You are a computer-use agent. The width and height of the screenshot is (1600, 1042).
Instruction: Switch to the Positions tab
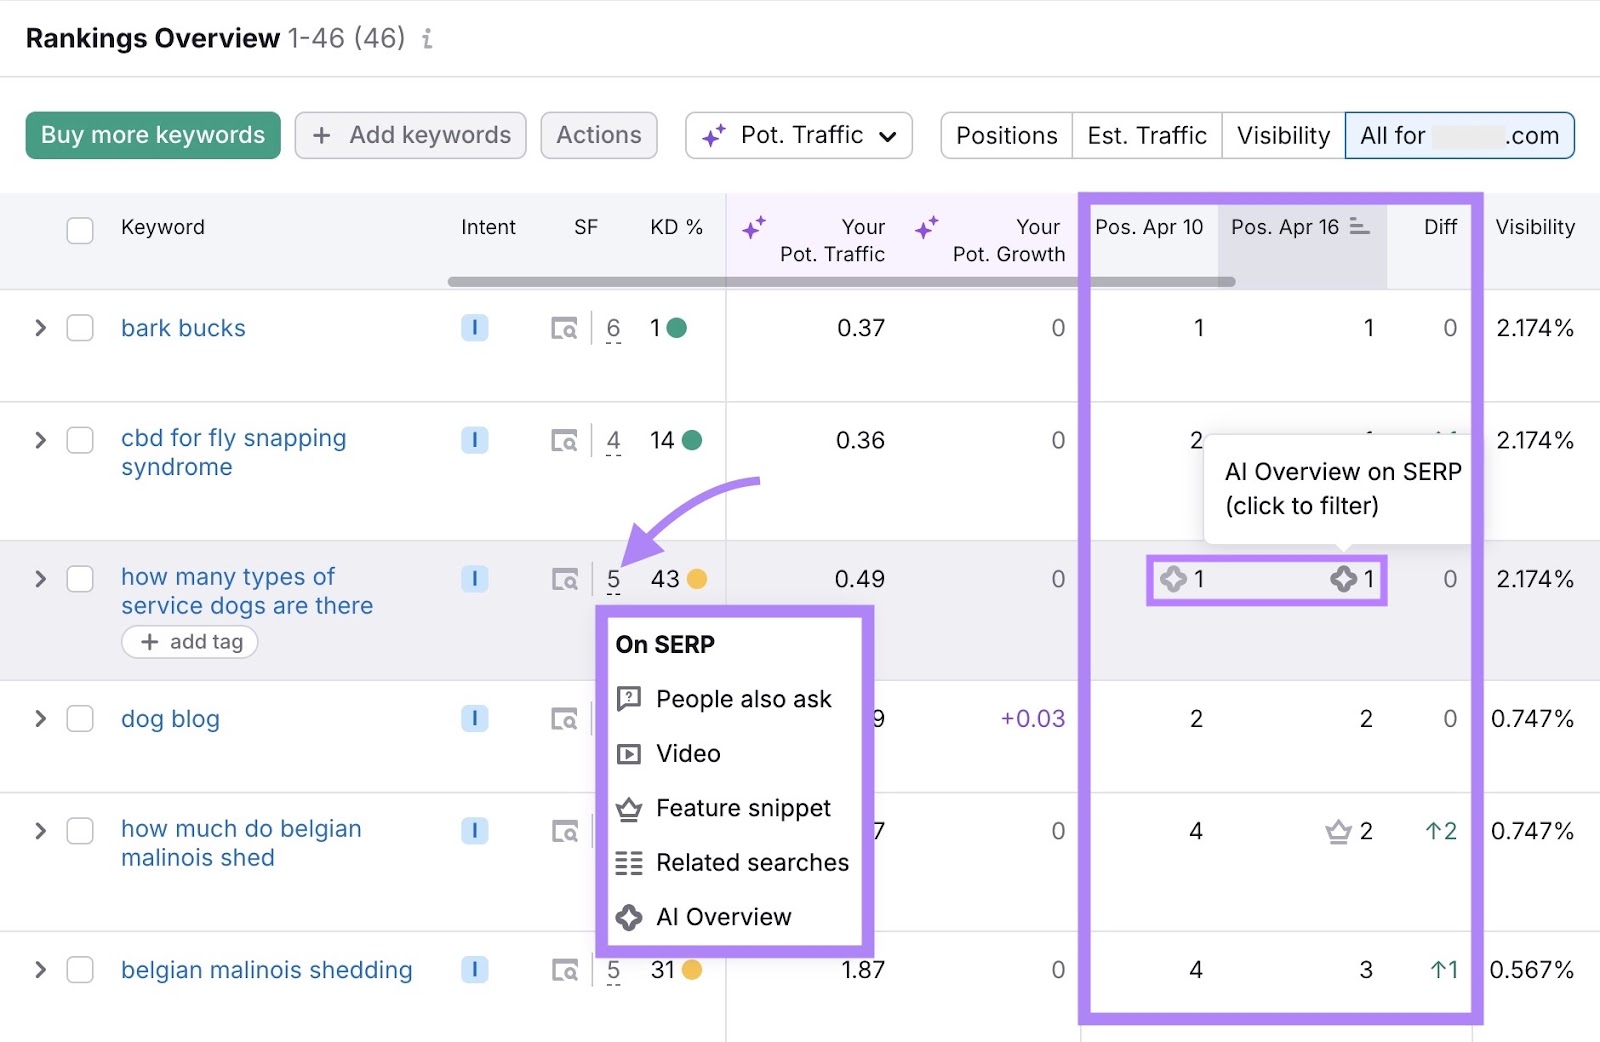coord(1005,135)
